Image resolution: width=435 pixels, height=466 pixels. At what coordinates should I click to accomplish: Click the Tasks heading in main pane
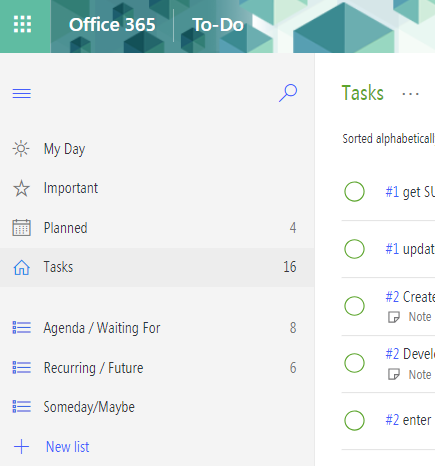pyautogui.click(x=363, y=93)
